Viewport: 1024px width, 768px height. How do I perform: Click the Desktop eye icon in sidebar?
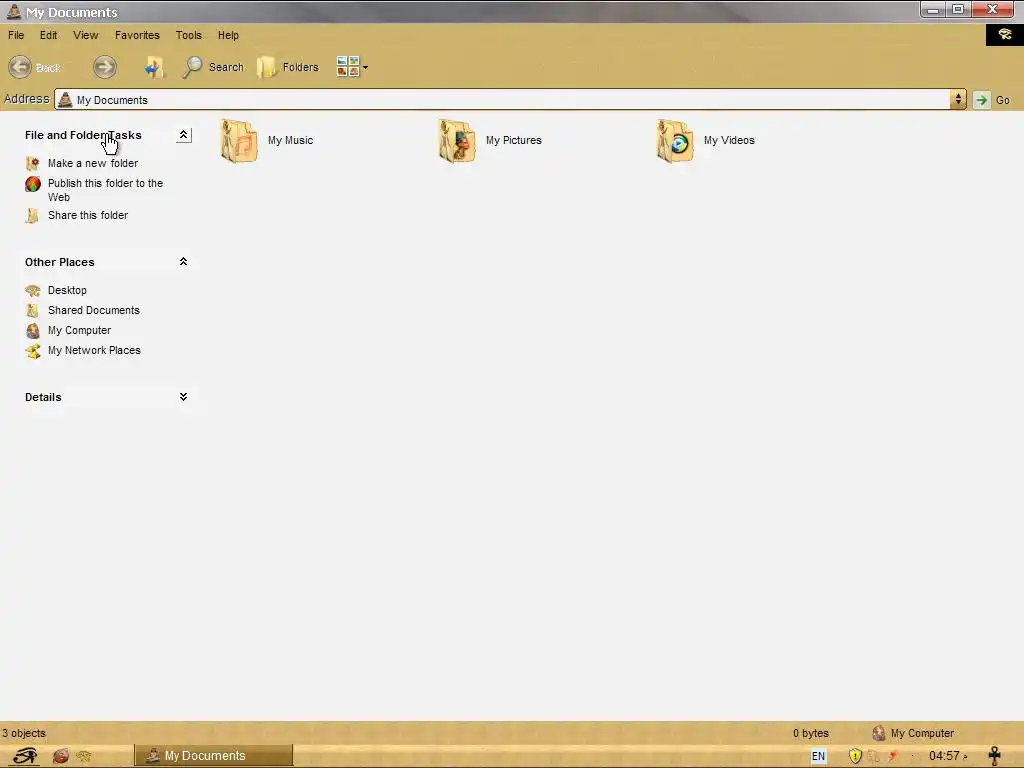point(33,291)
